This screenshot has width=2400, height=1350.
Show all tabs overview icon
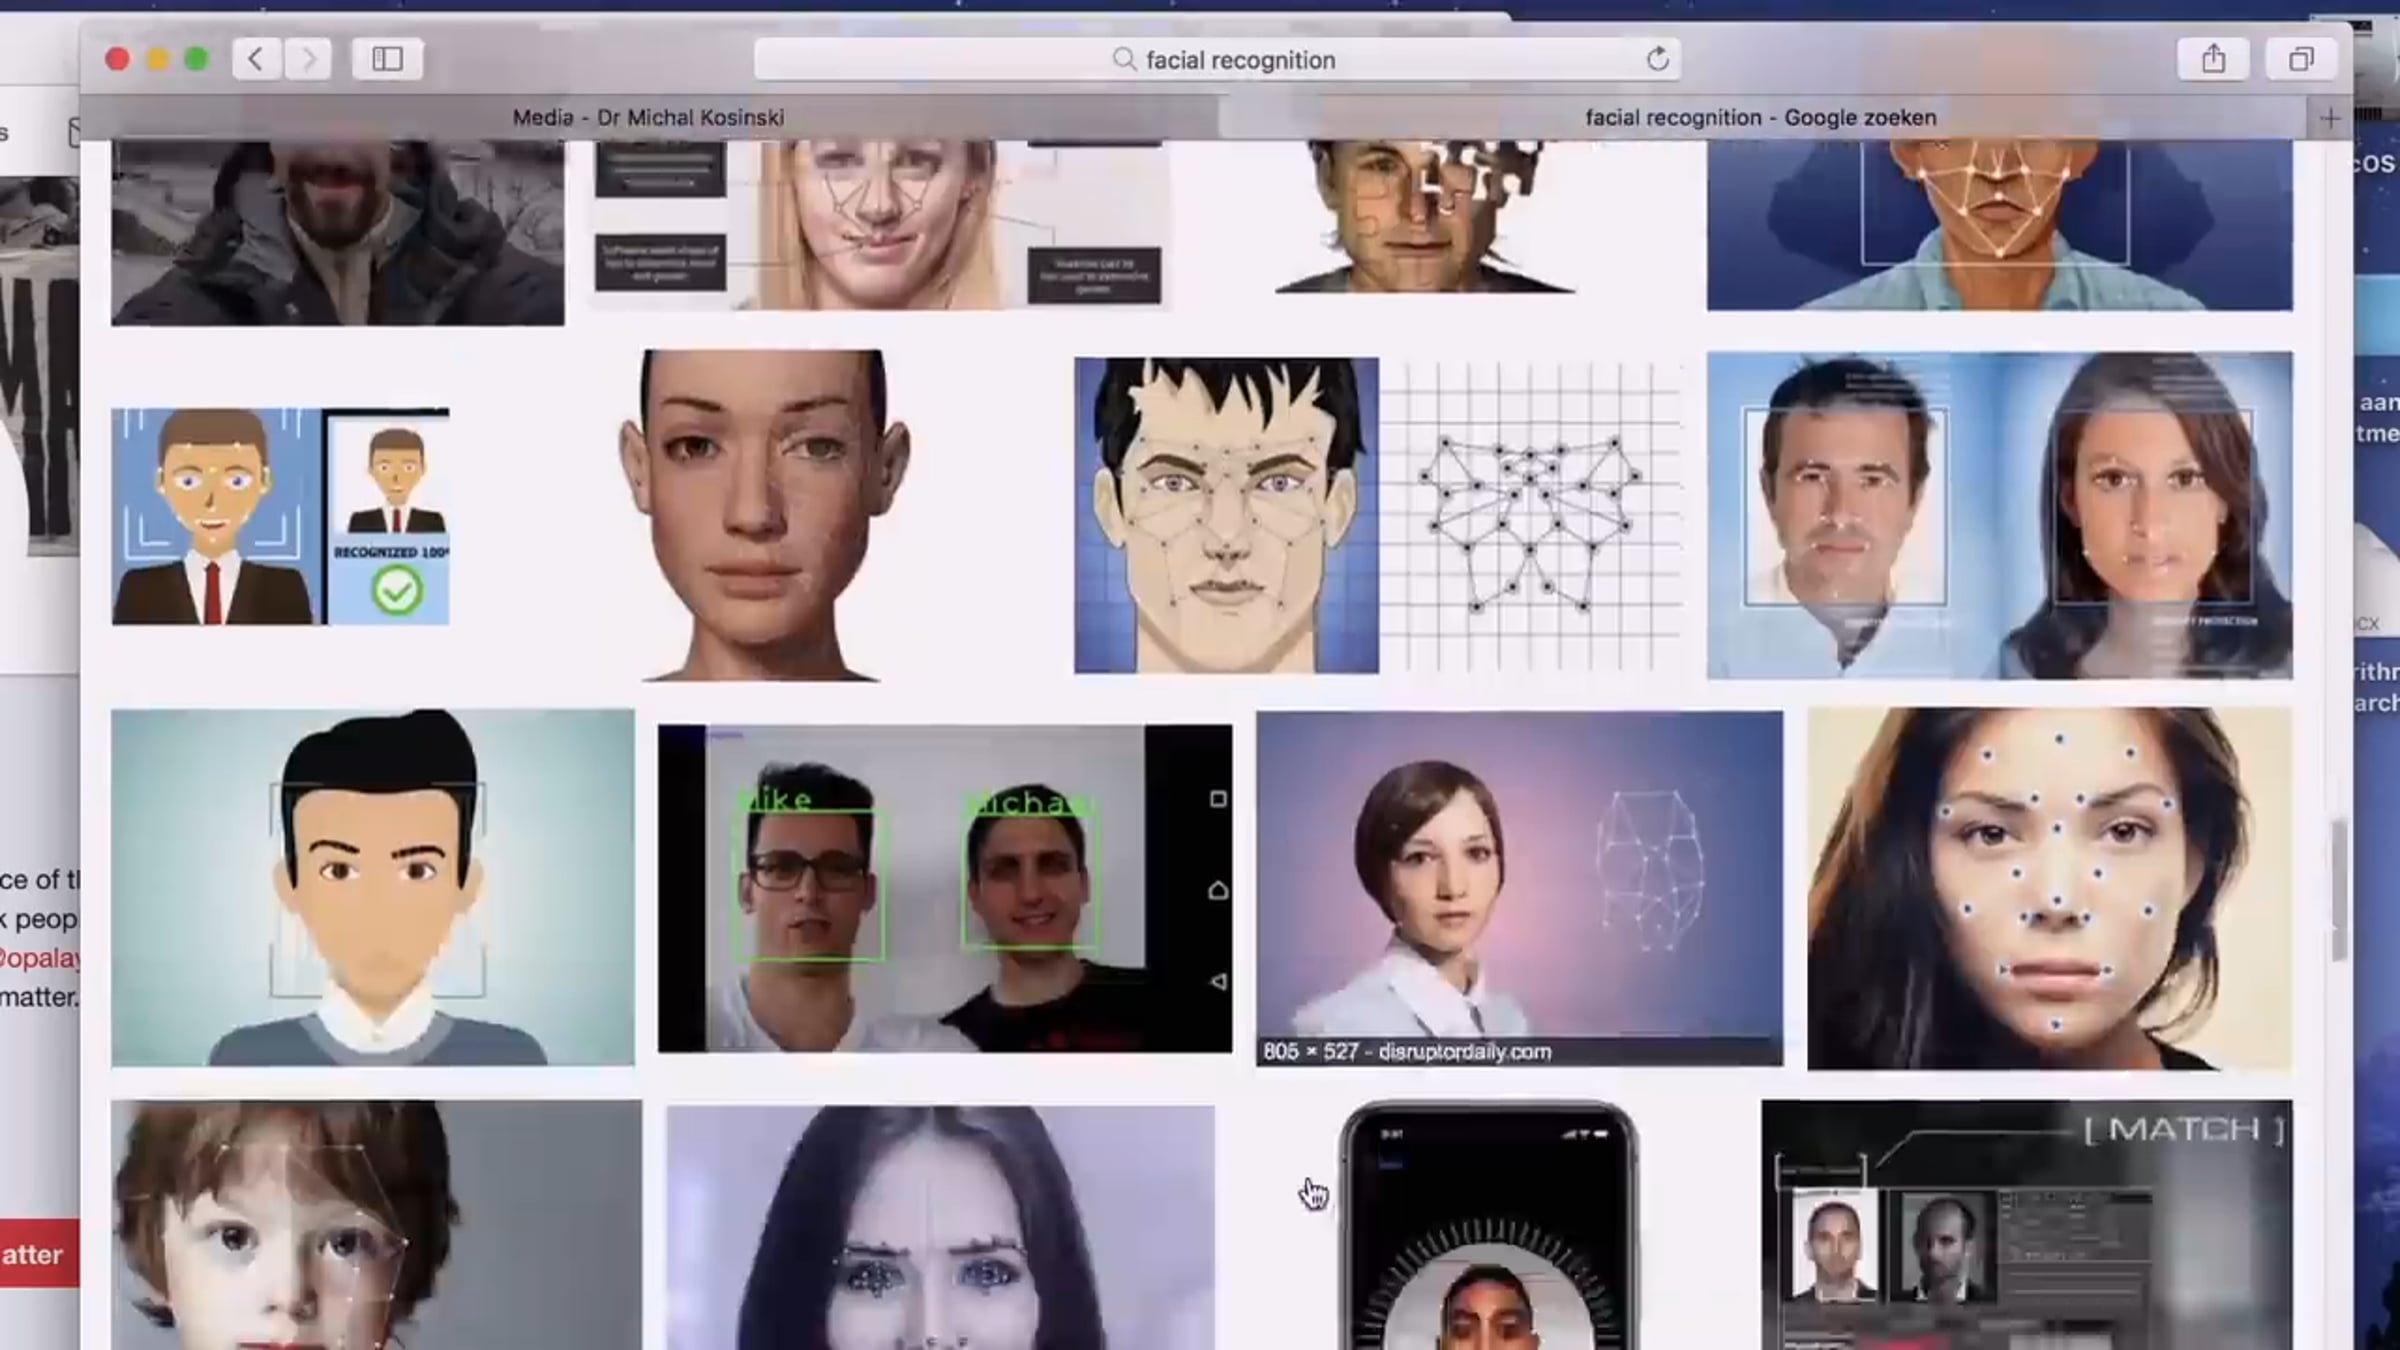[x=2301, y=60]
